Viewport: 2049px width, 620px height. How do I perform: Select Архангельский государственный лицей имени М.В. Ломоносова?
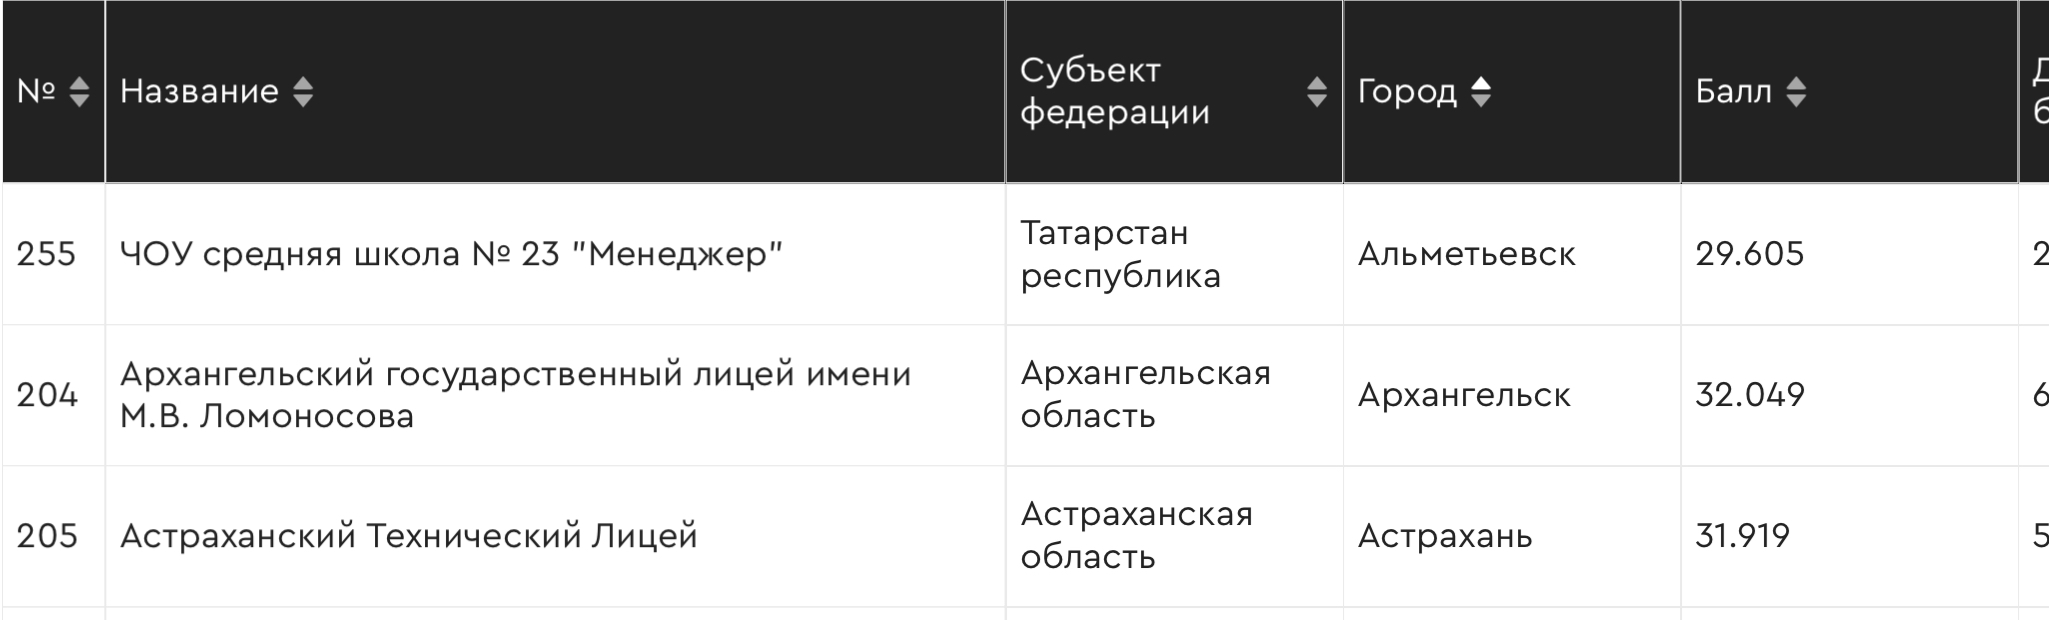[515, 395]
